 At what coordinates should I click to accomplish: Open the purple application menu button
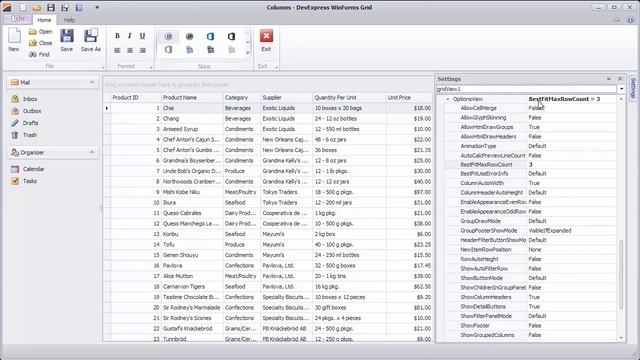pos(18,19)
